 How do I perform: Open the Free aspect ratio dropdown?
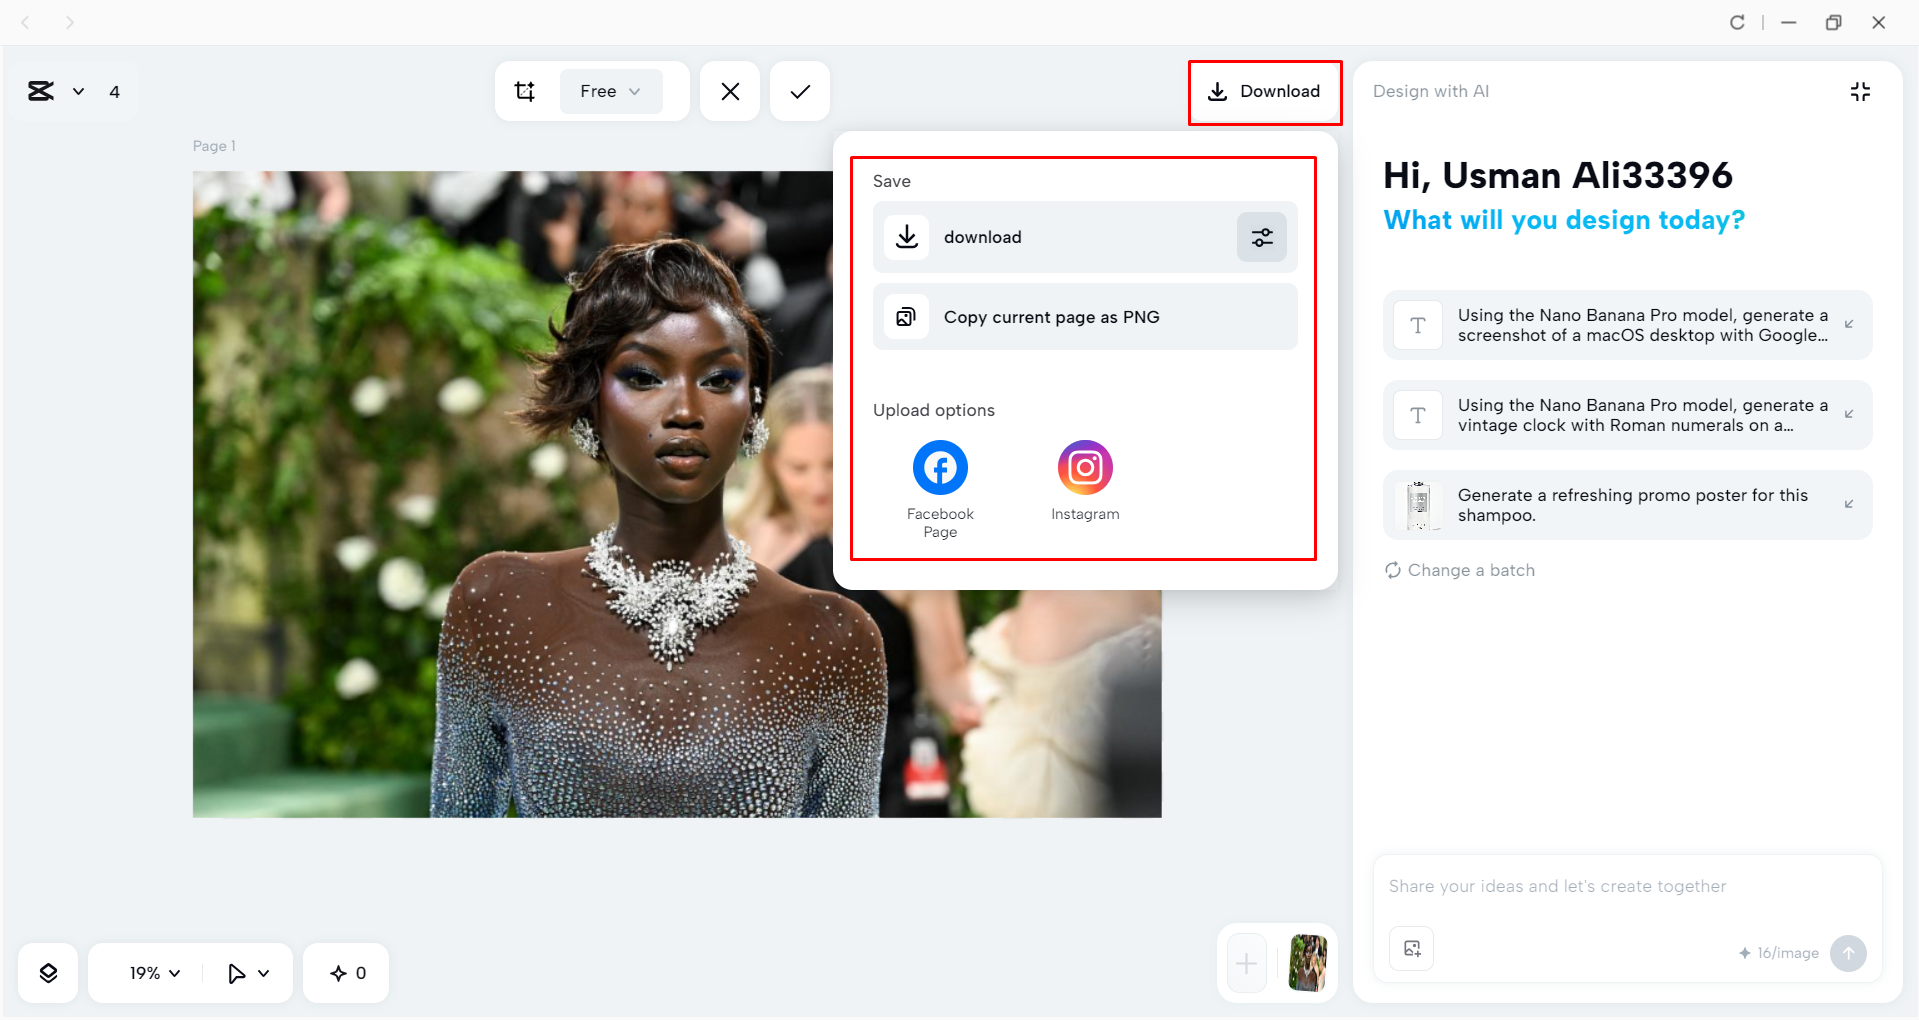611,92
